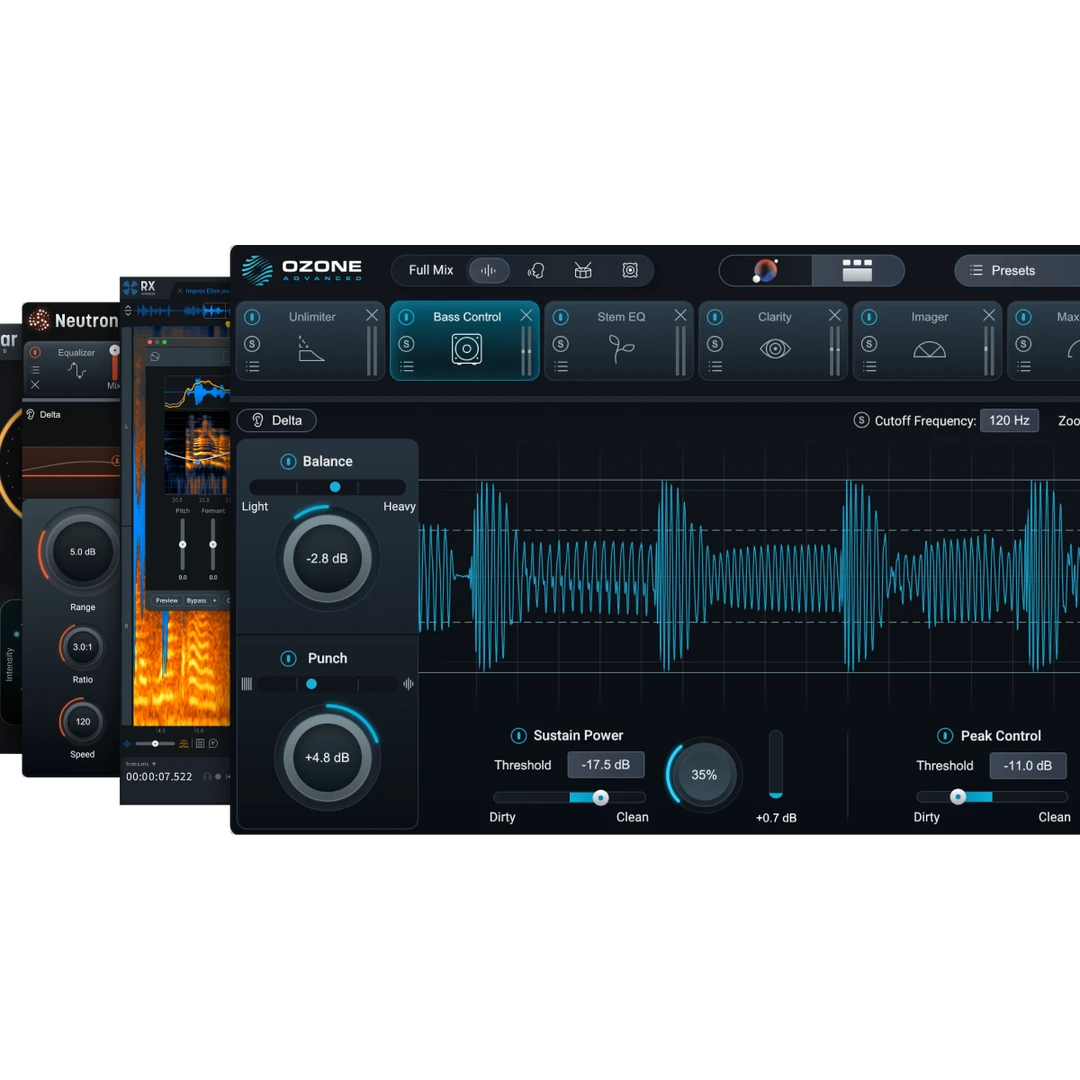Click the Bass Control speaker icon
This screenshot has width=1080, height=1080.
point(466,349)
